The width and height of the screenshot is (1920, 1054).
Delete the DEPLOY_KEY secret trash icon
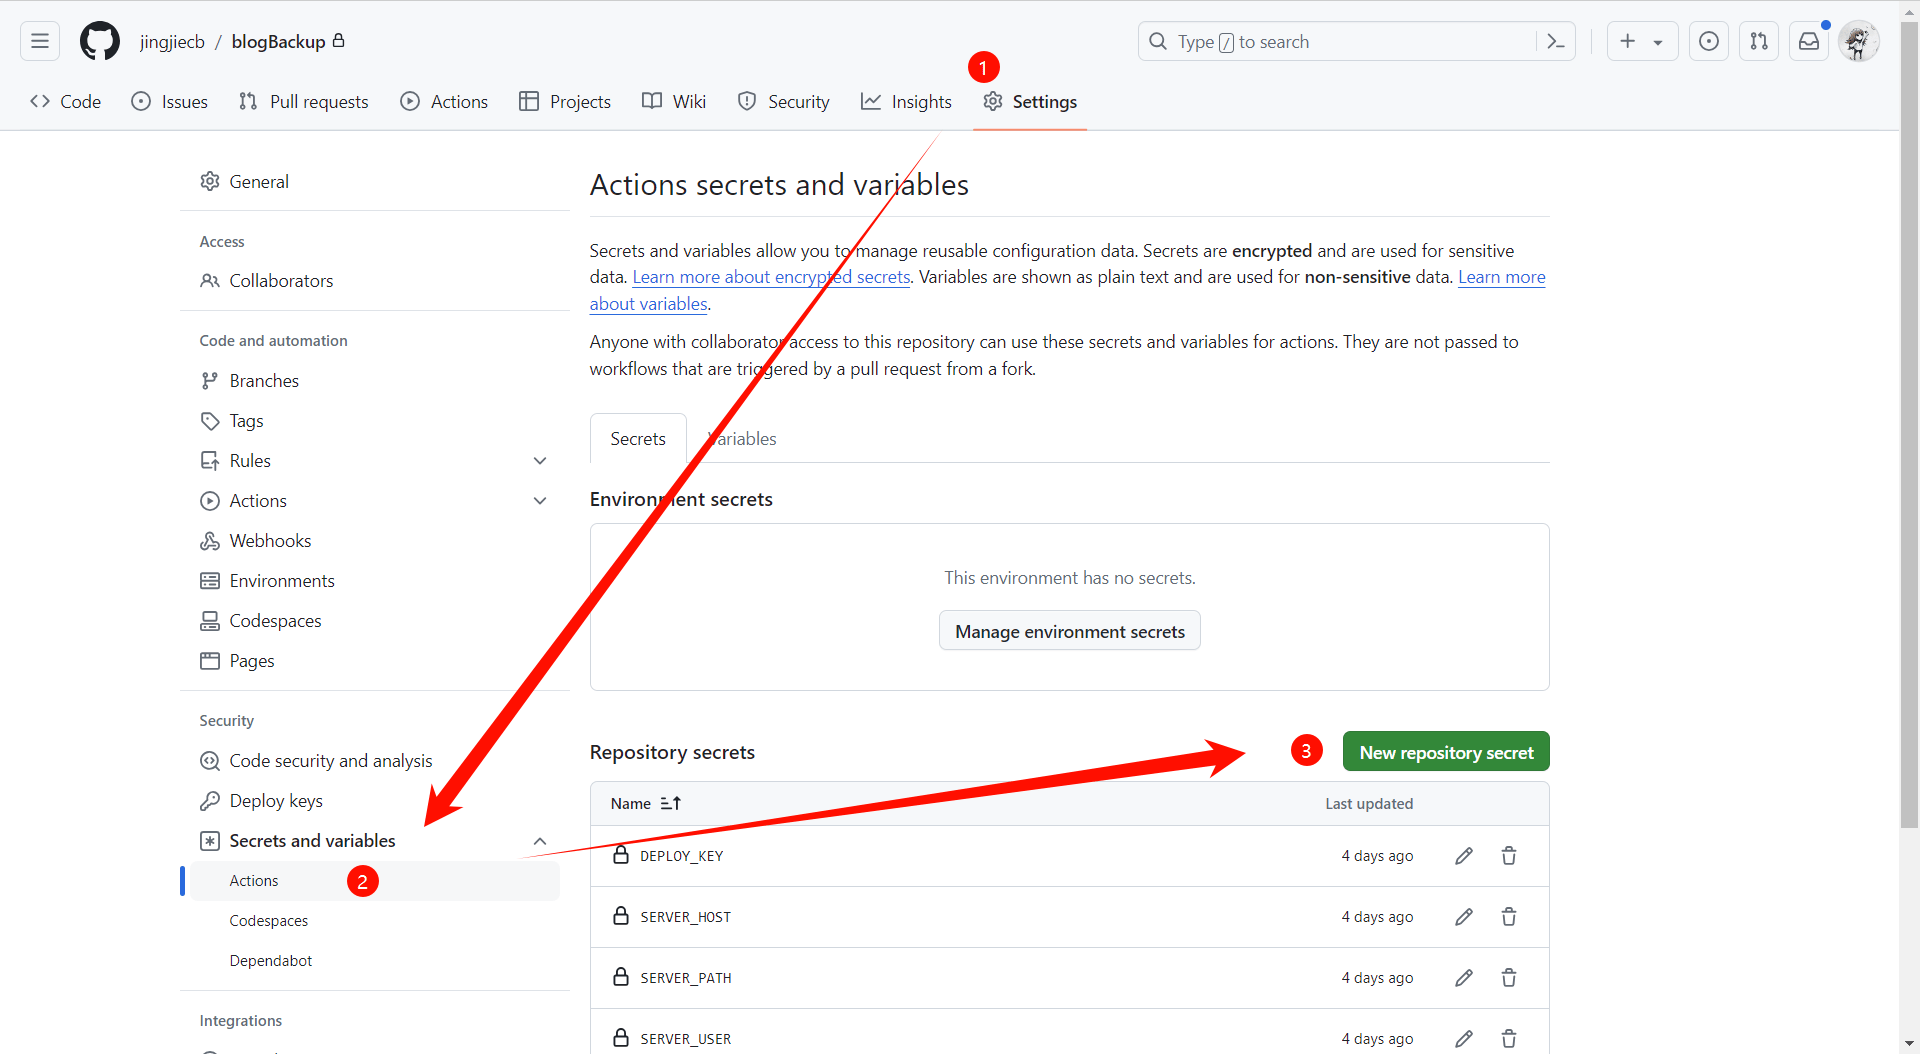tap(1509, 856)
